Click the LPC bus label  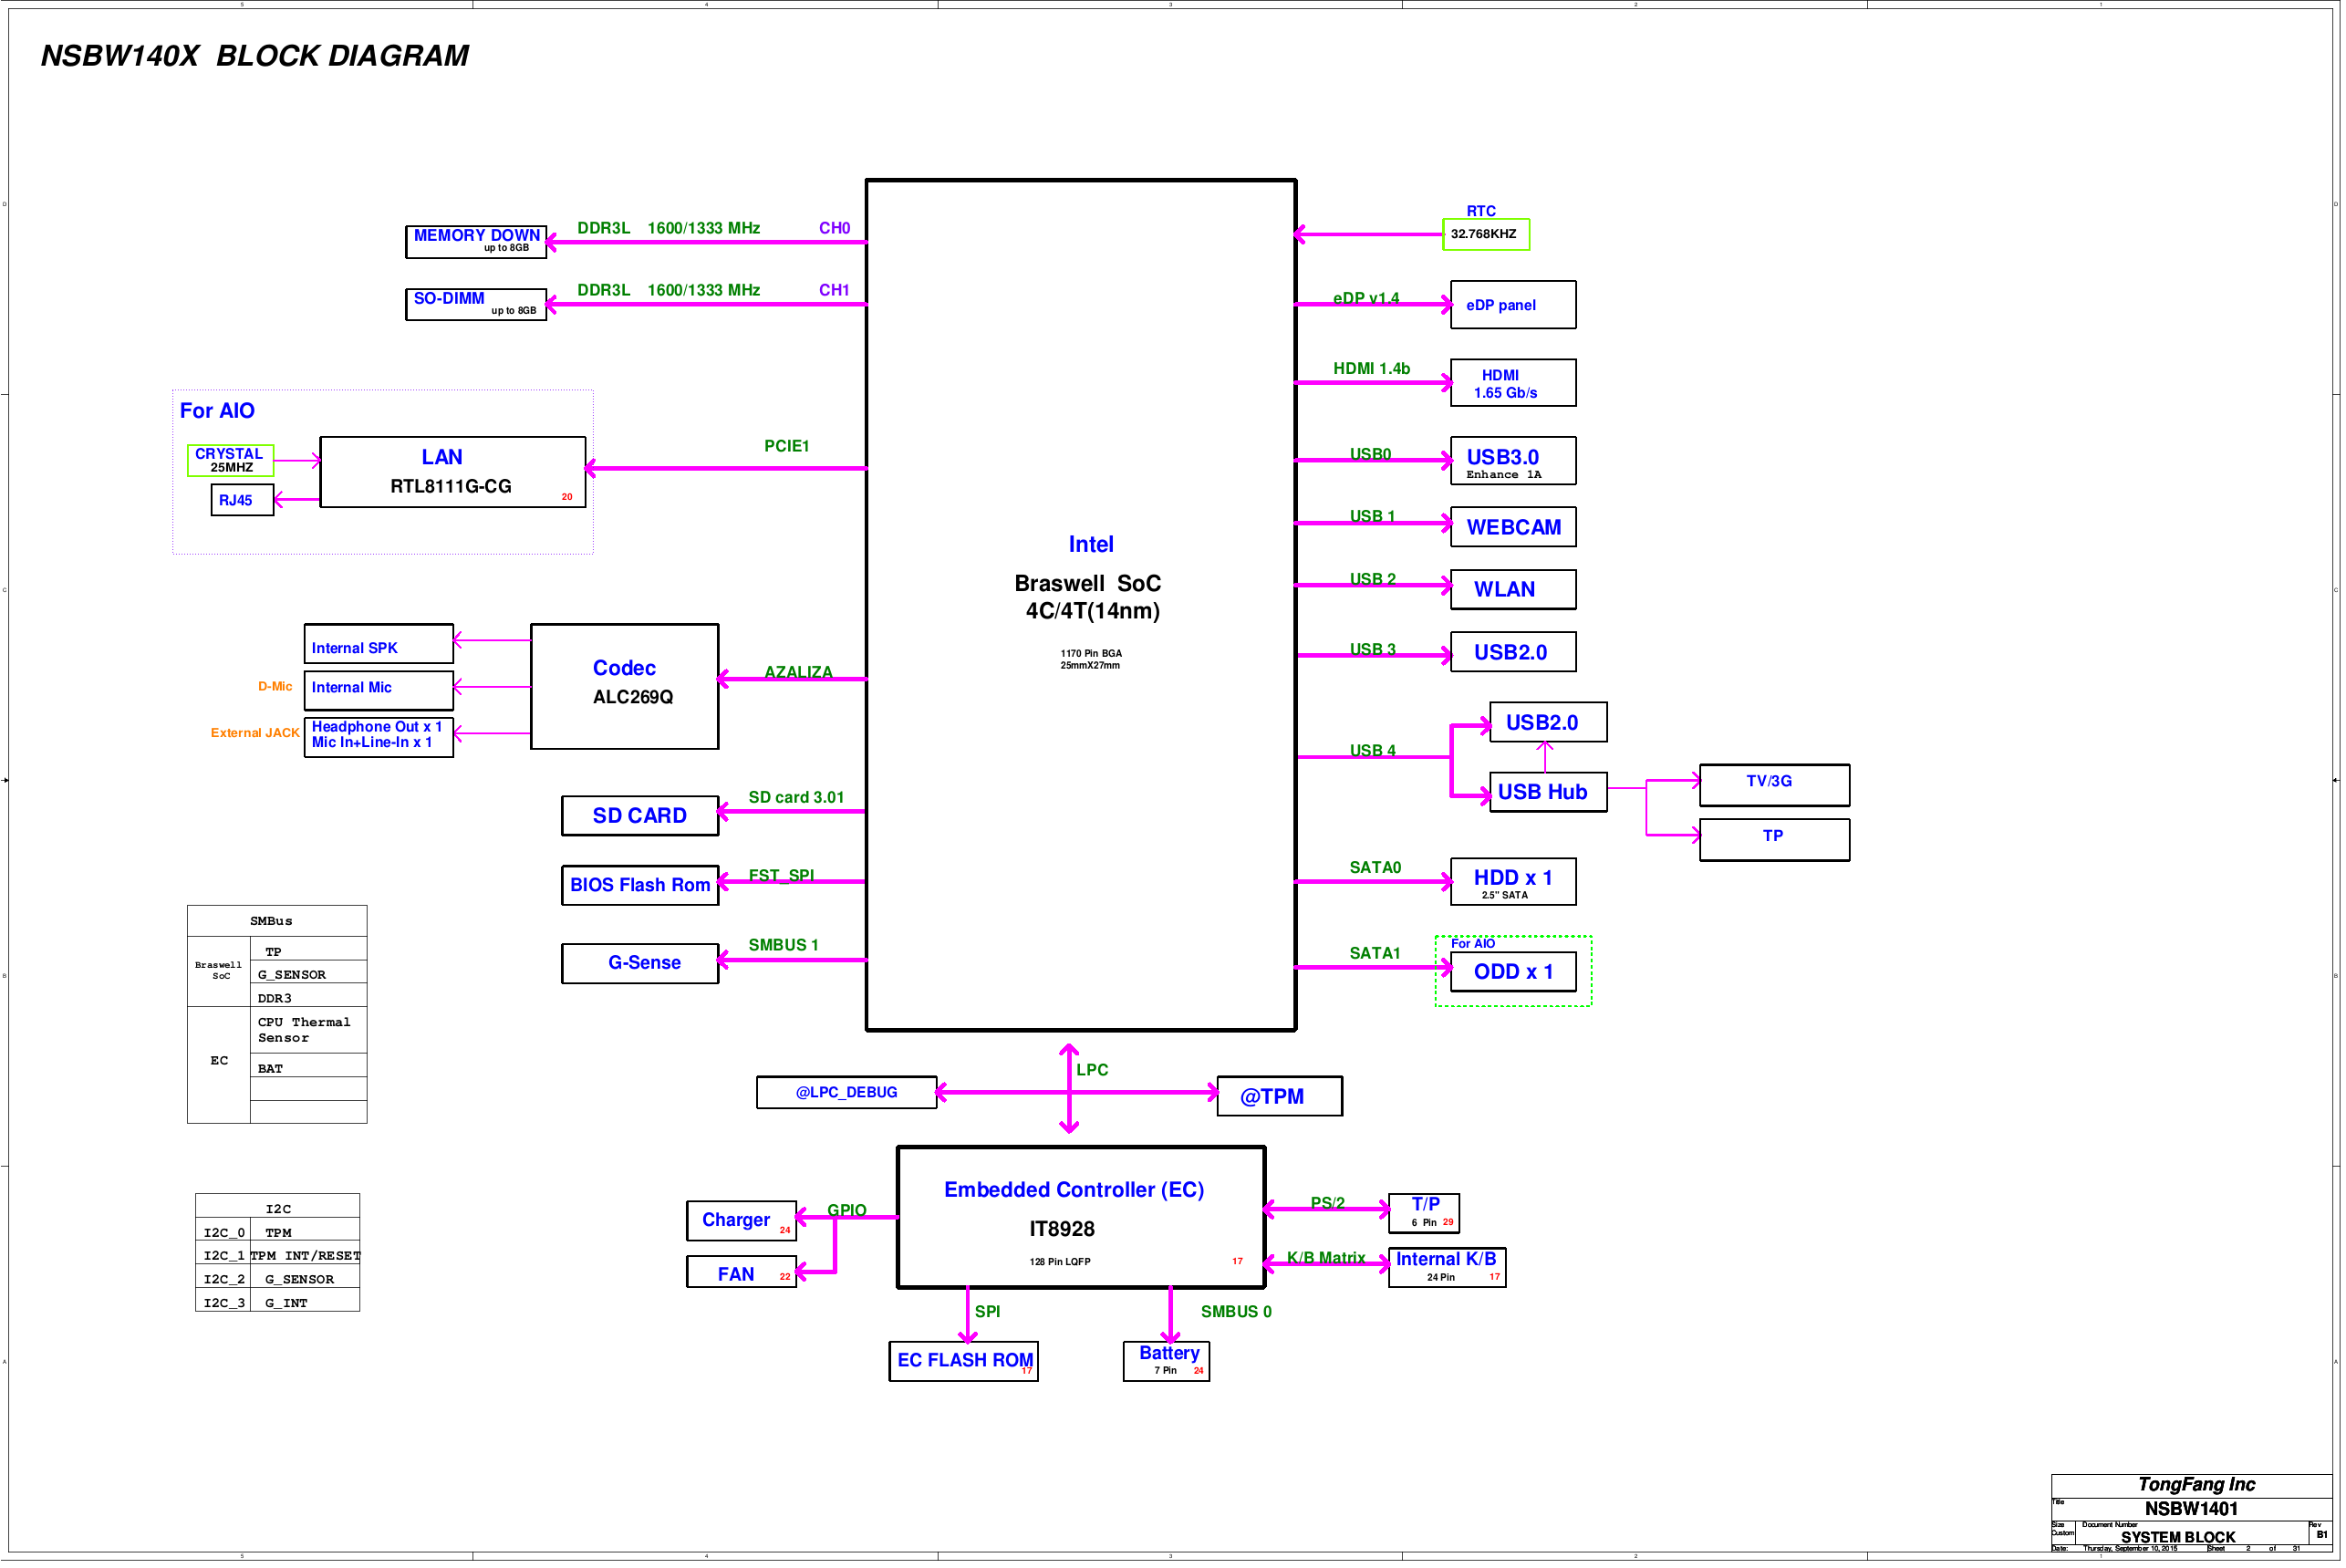pyautogui.click(x=1092, y=1070)
